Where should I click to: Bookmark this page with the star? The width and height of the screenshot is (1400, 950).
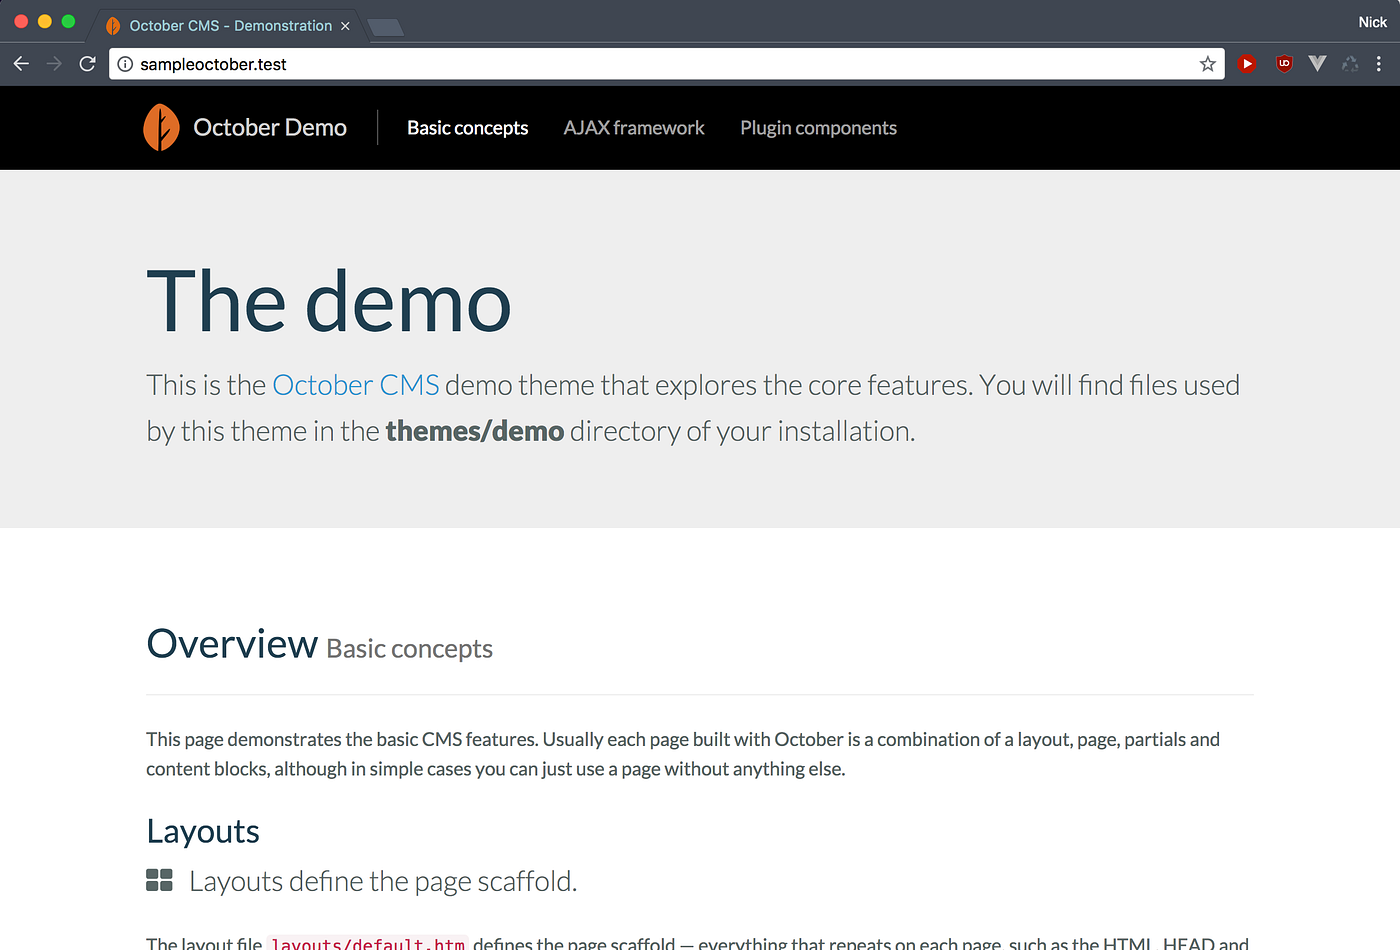coord(1207,63)
